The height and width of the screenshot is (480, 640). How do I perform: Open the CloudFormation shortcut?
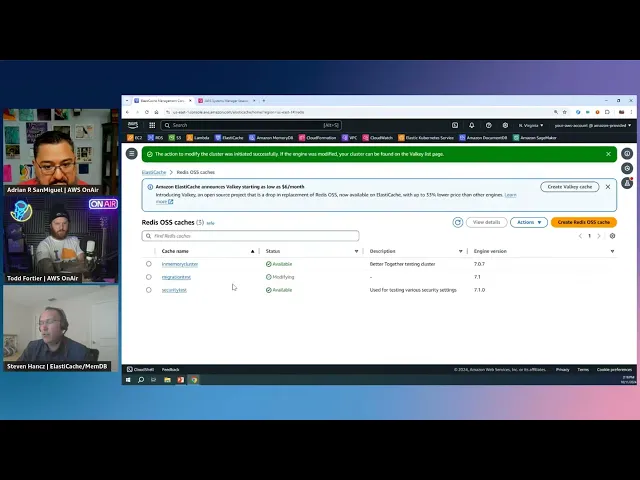click(318, 138)
